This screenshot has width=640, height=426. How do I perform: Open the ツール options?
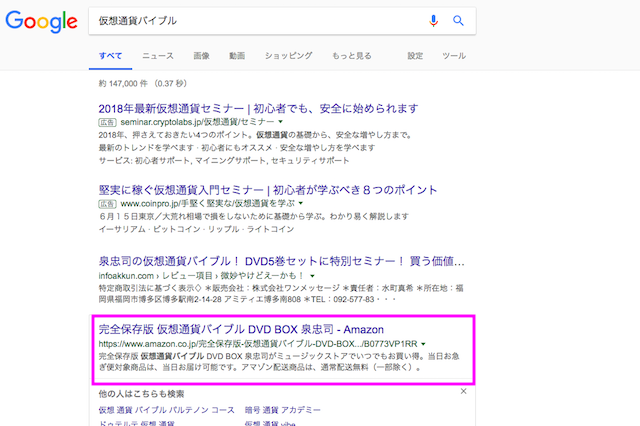coord(454,56)
